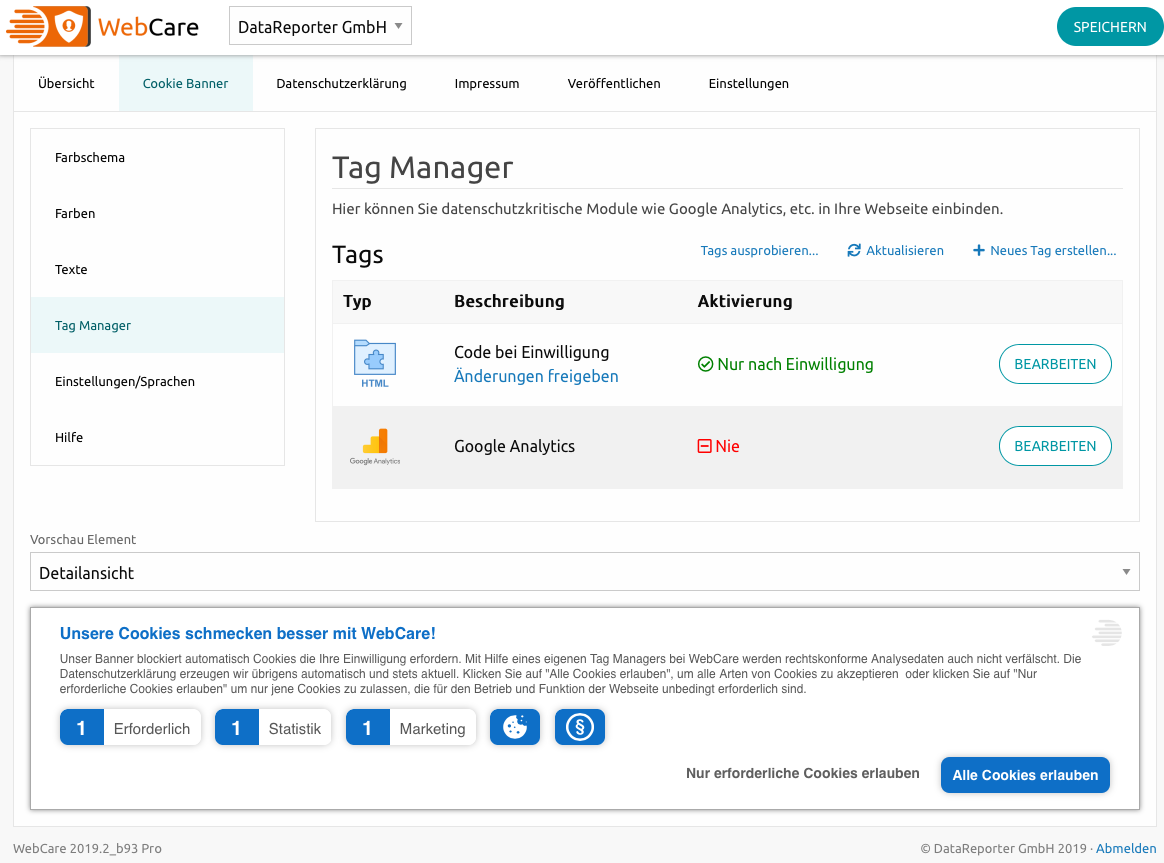
Task: Click the HTML puzzle tag icon
Action: point(375,360)
